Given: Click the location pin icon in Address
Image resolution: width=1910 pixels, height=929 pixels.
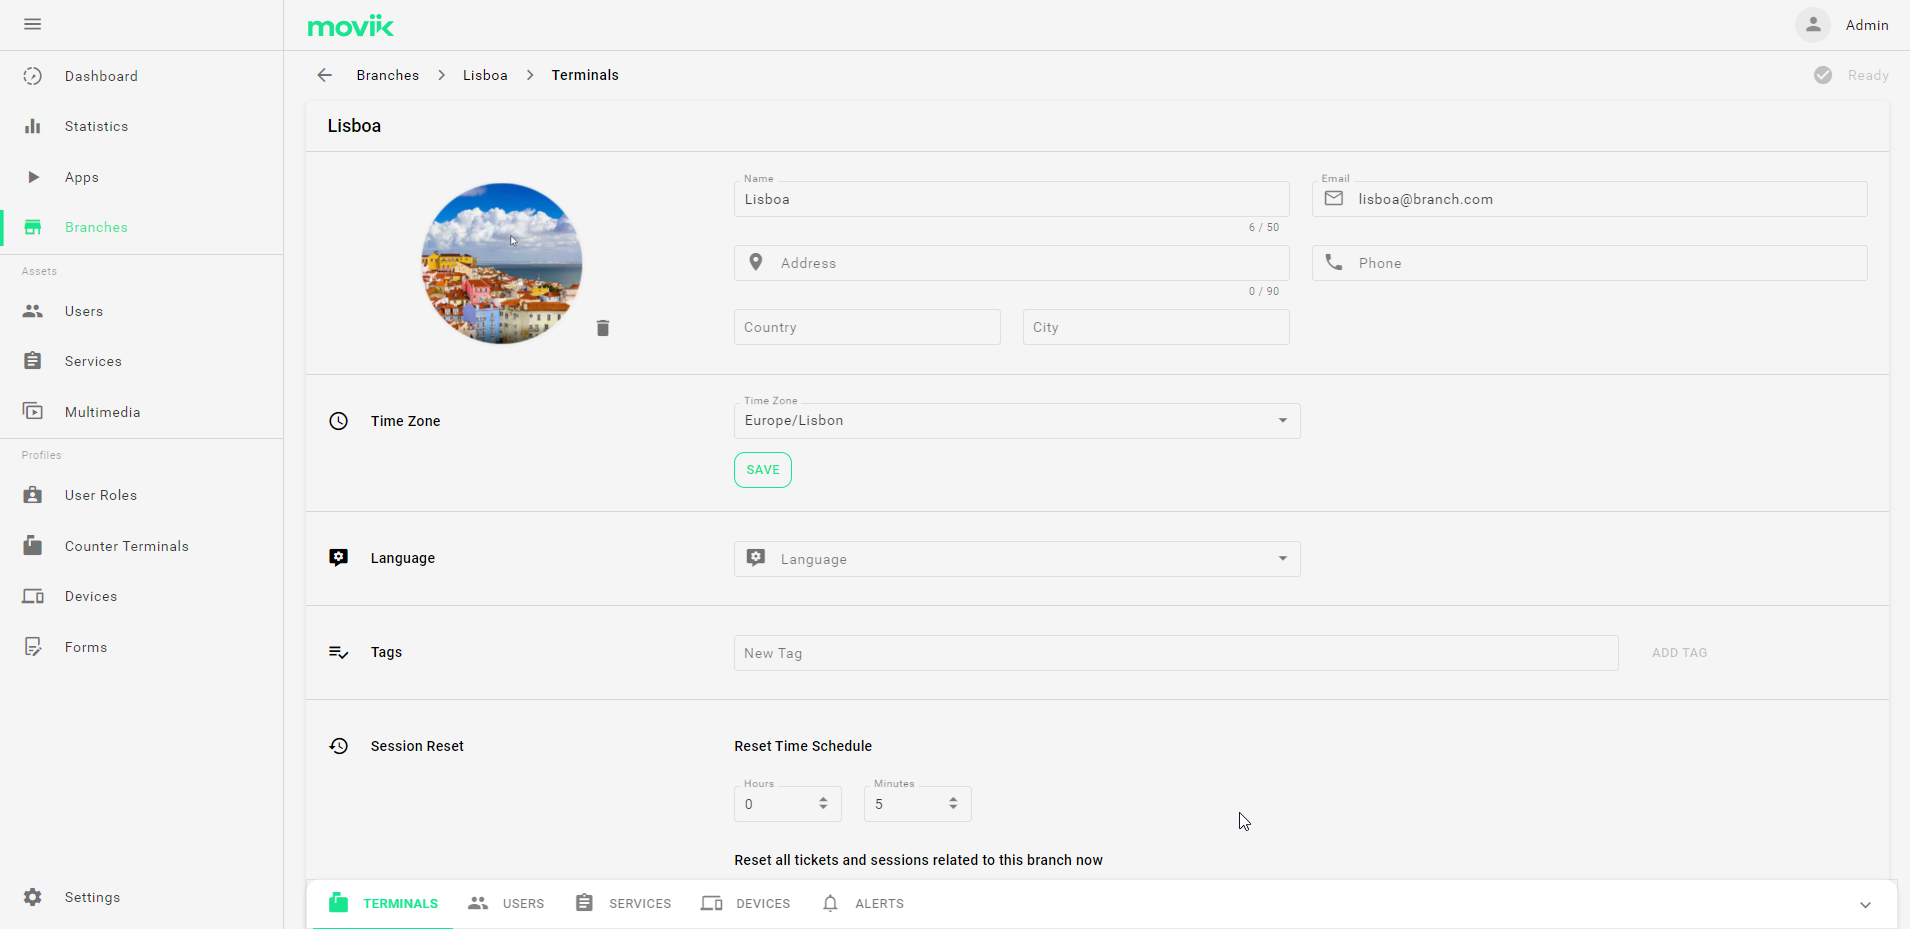Looking at the screenshot, I should point(756,262).
